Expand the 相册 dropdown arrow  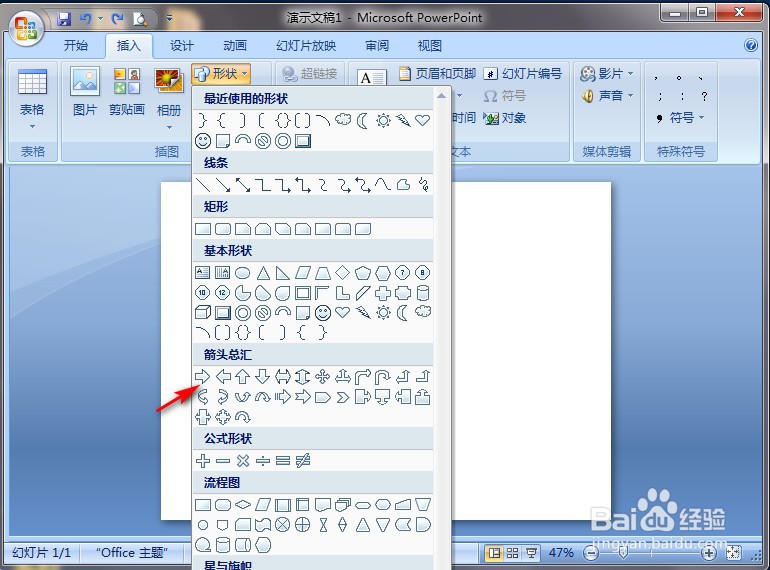pos(169,127)
